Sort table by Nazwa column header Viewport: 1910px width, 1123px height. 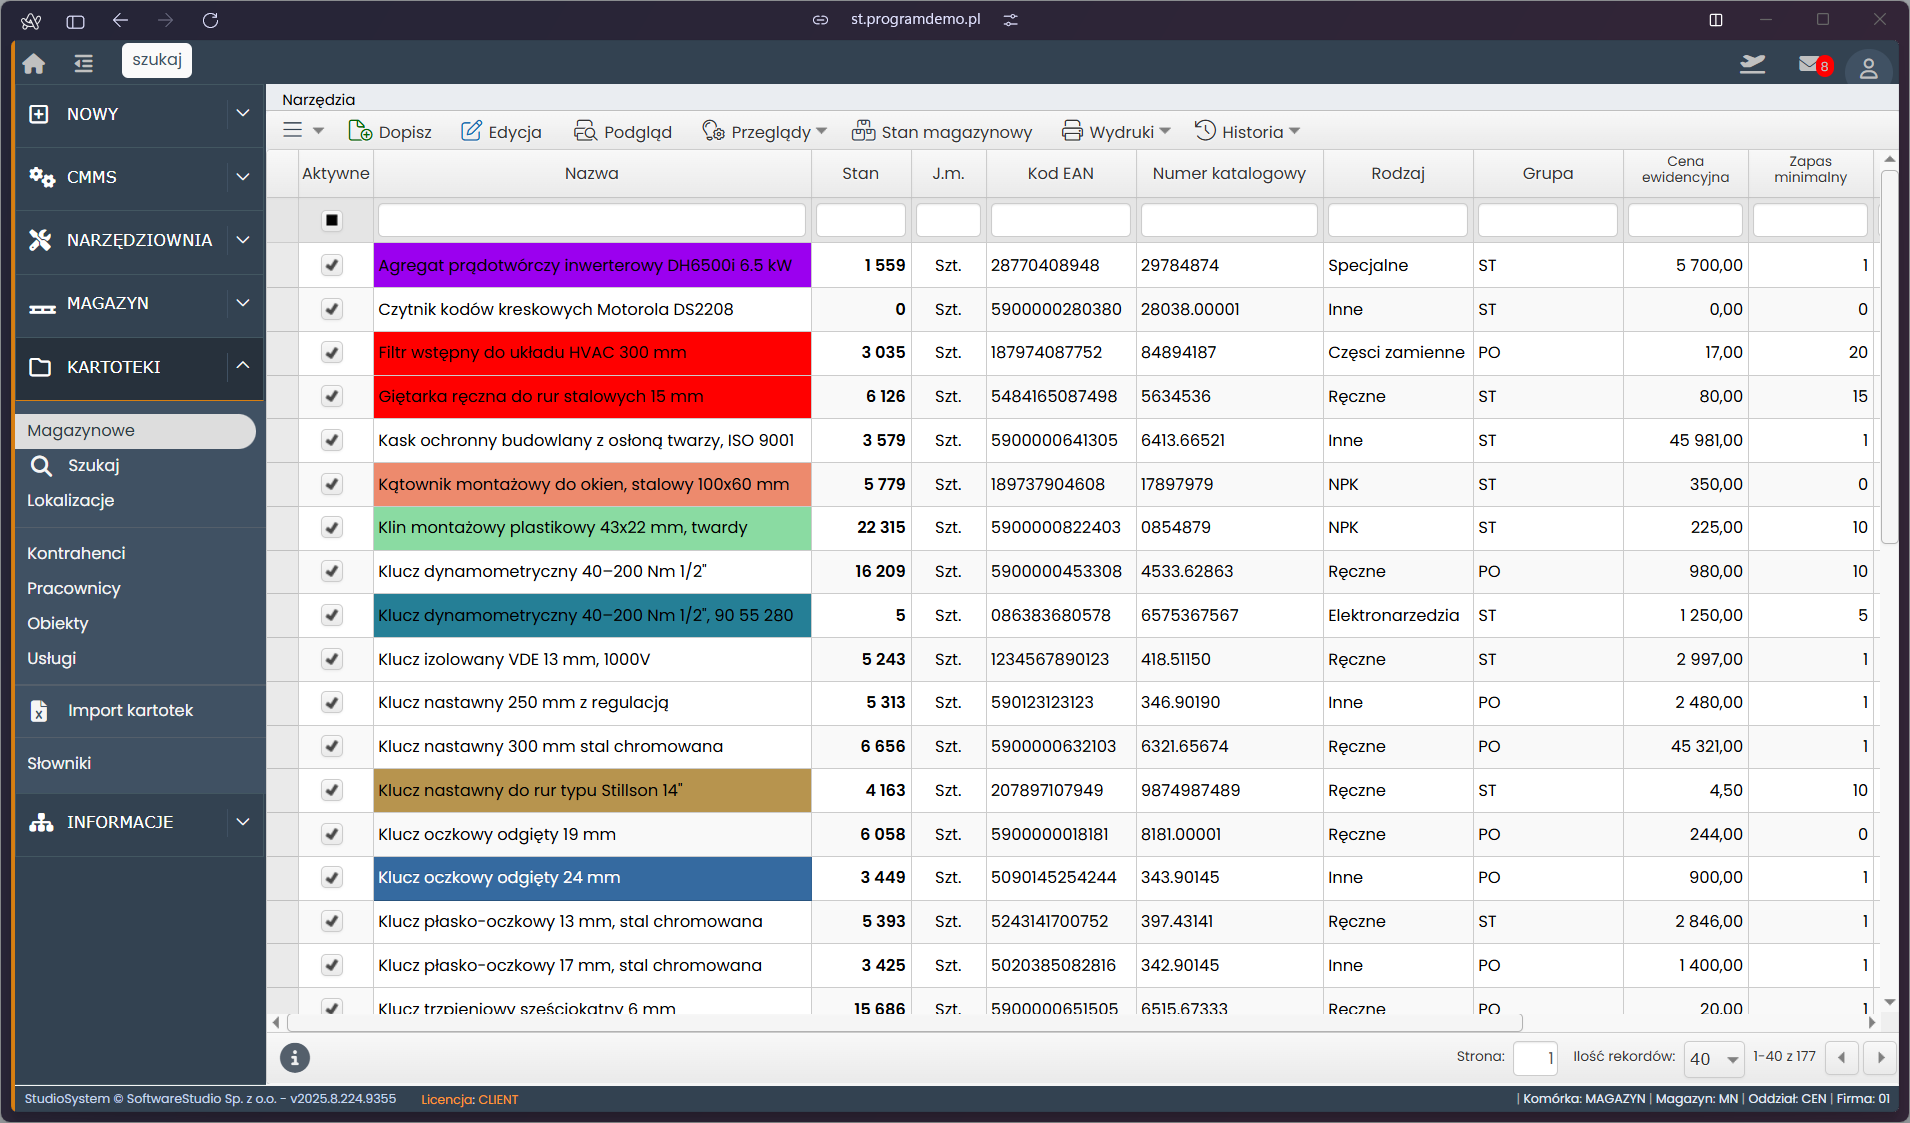(591, 173)
